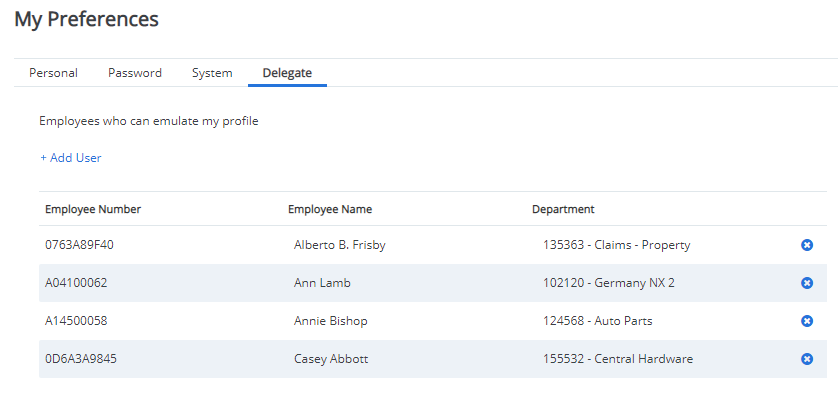Switch to the Password tab

[x=135, y=73]
